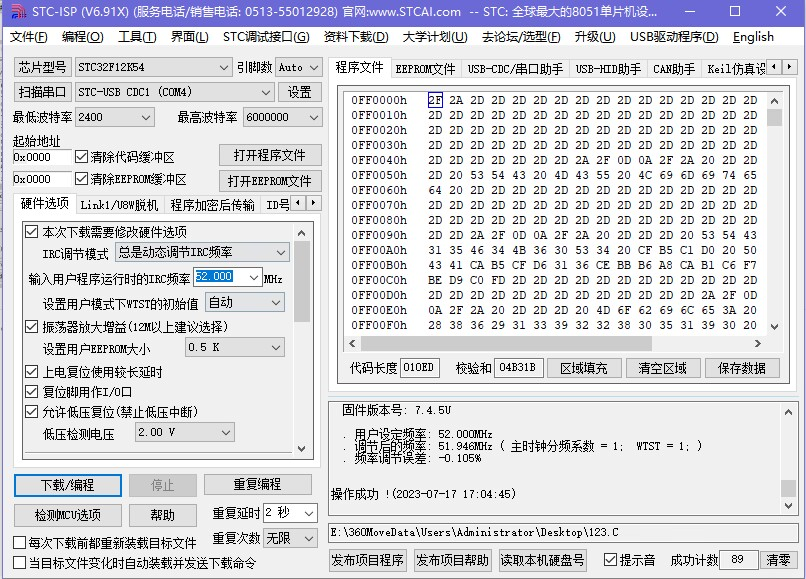Click 检测MCU选项 button

click(68, 515)
